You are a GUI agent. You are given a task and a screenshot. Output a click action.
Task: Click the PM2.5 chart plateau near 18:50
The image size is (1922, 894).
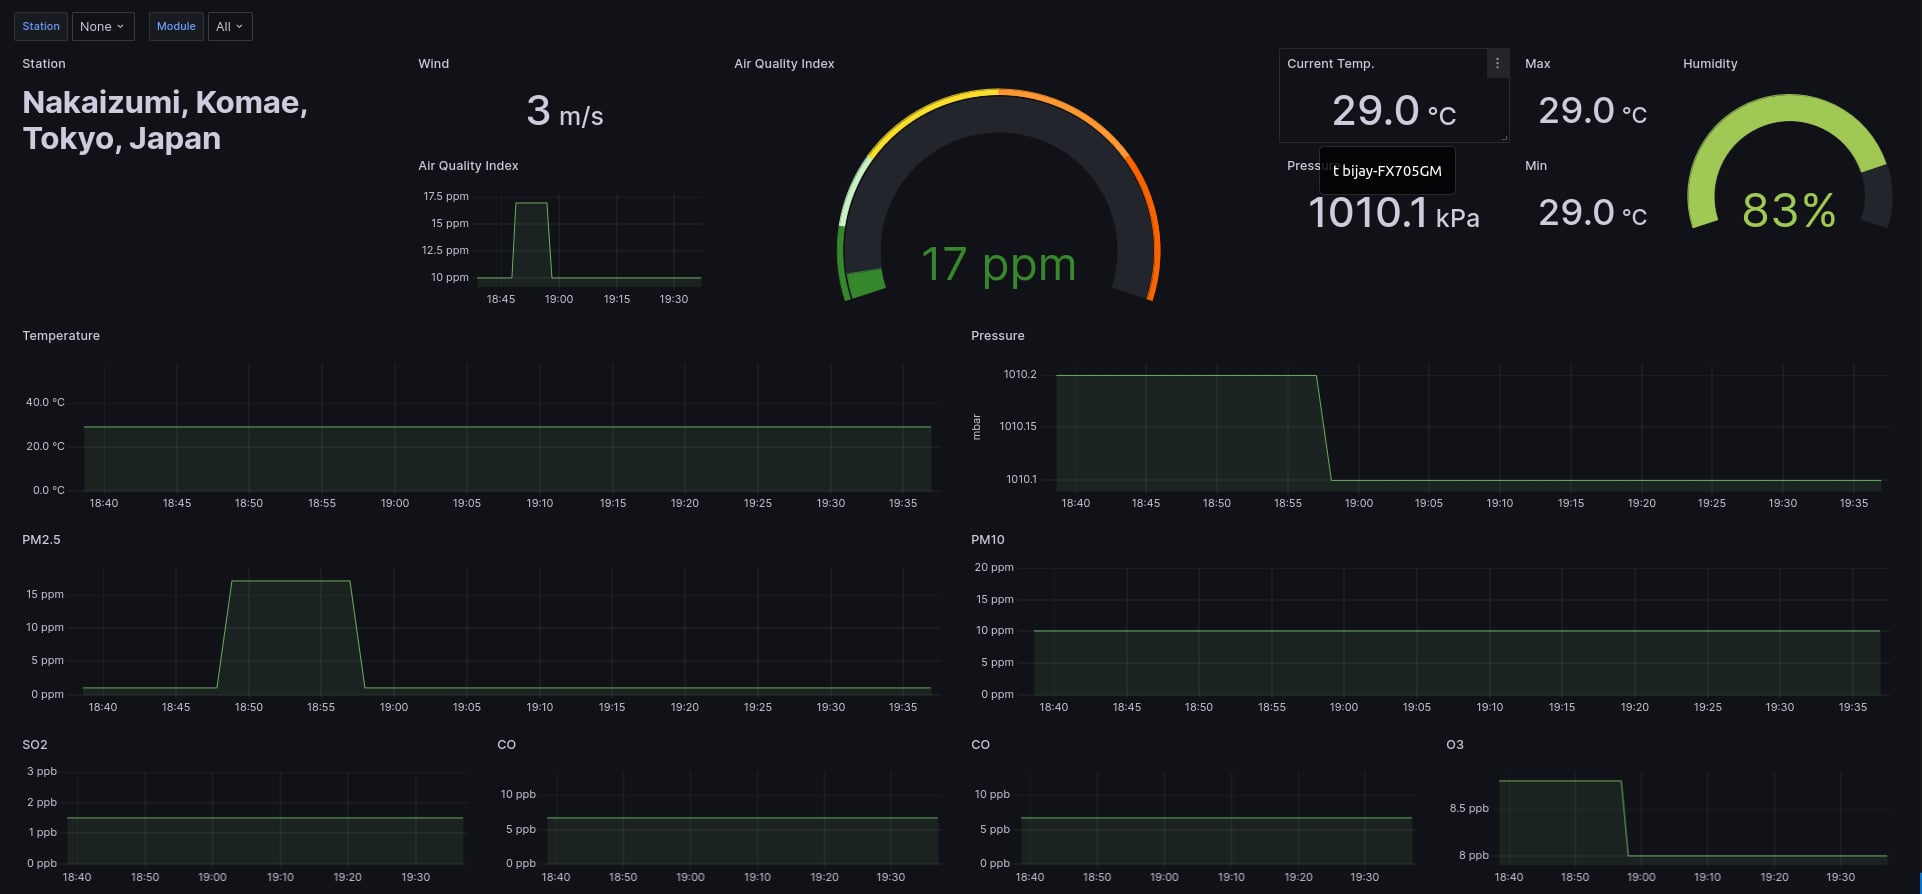pos(290,581)
